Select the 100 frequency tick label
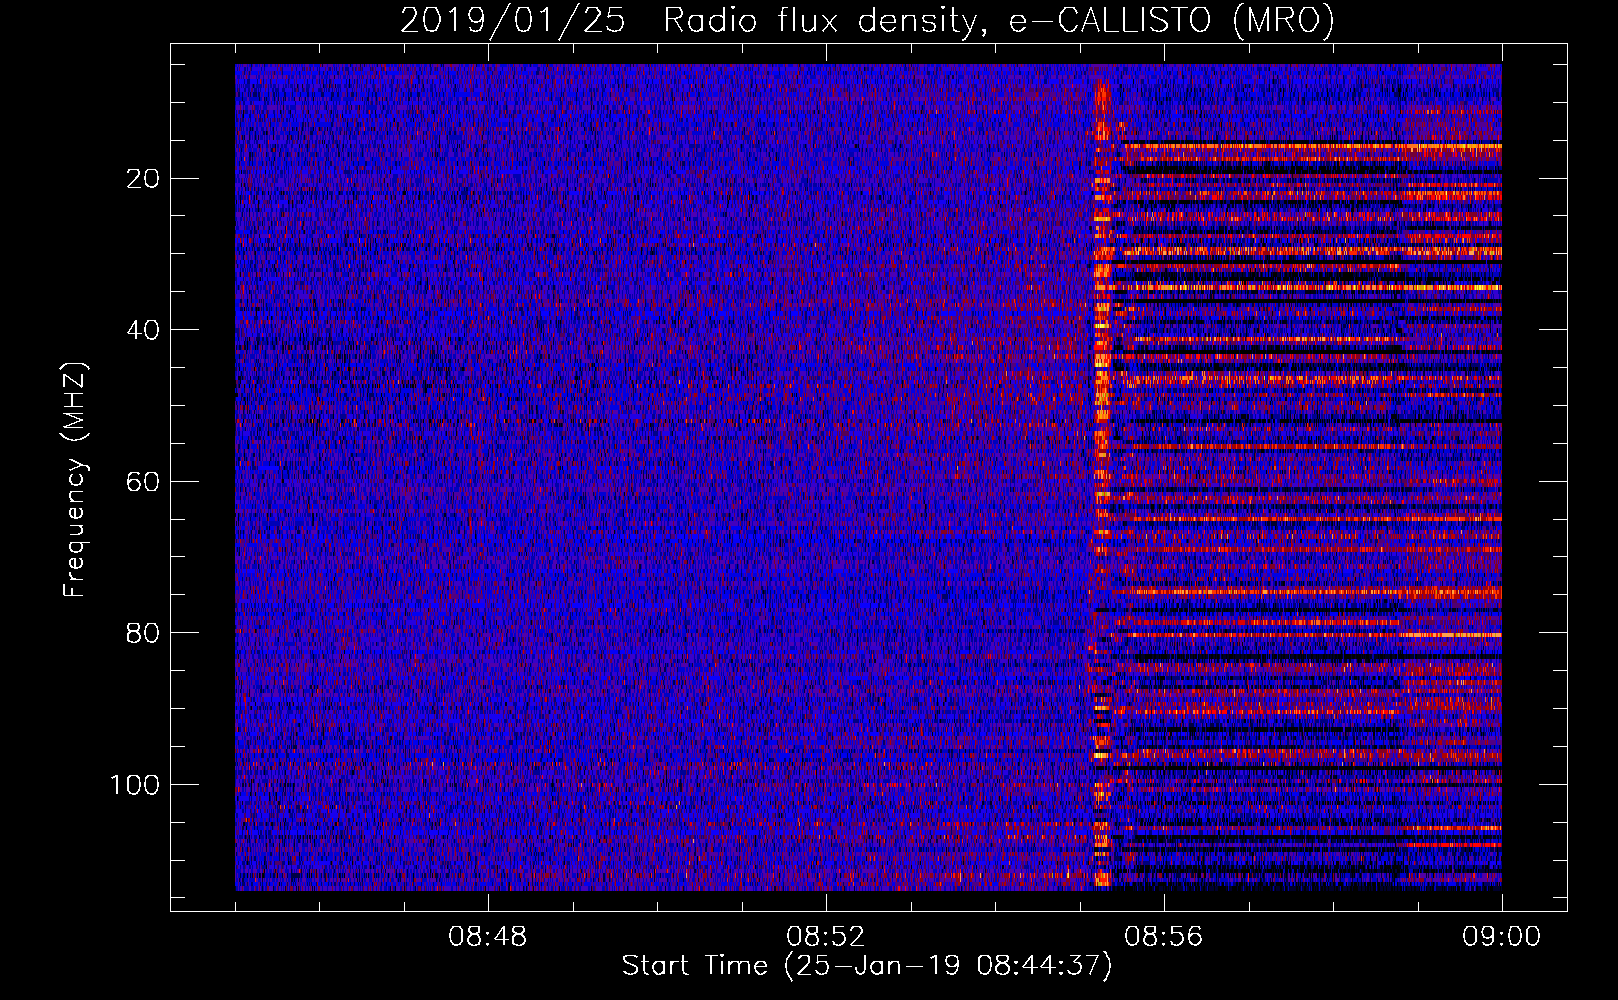 [x=135, y=785]
